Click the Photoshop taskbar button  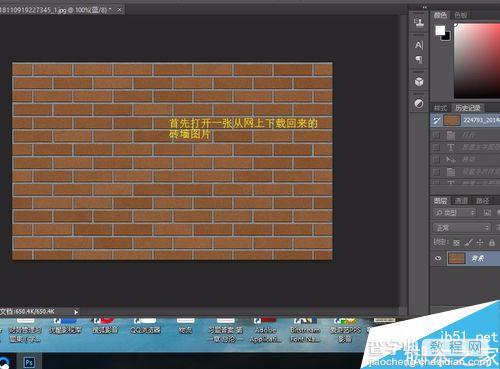[29, 362]
